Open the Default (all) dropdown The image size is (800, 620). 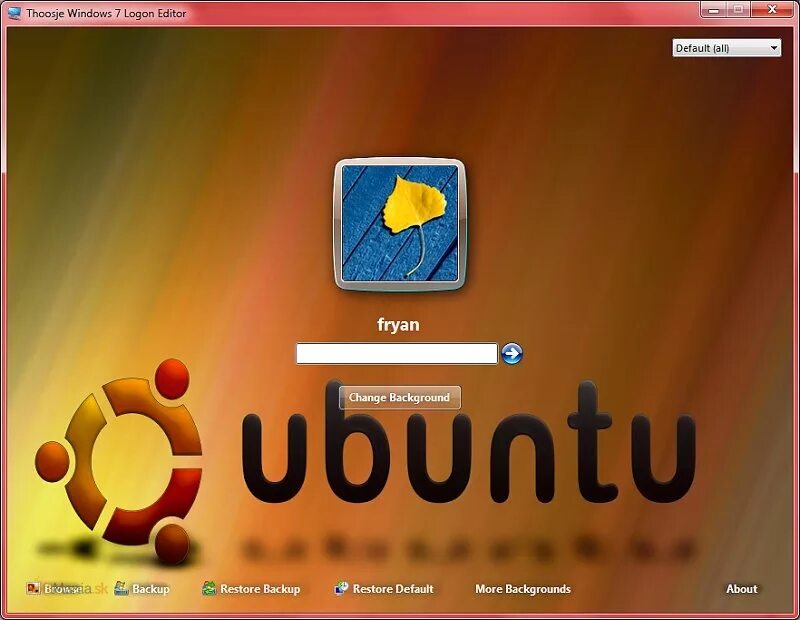point(727,48)
